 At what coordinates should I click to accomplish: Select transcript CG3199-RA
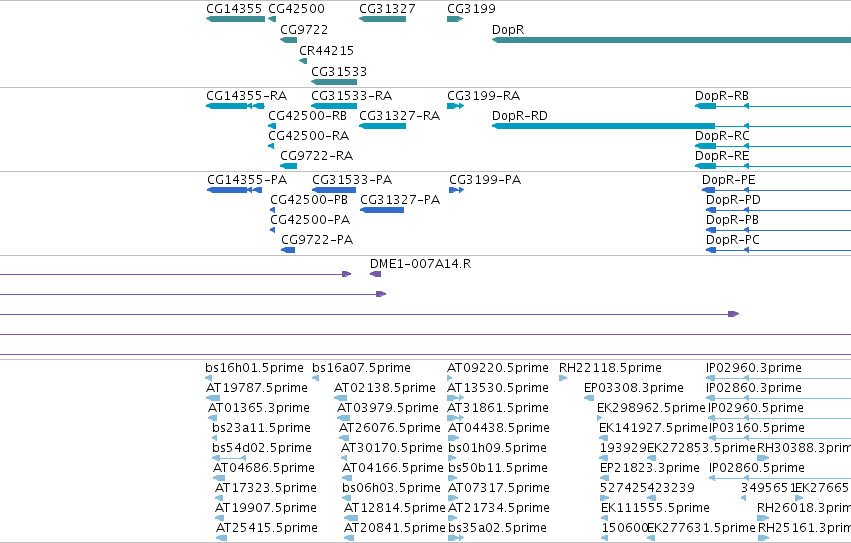click(x=455, y=106)
